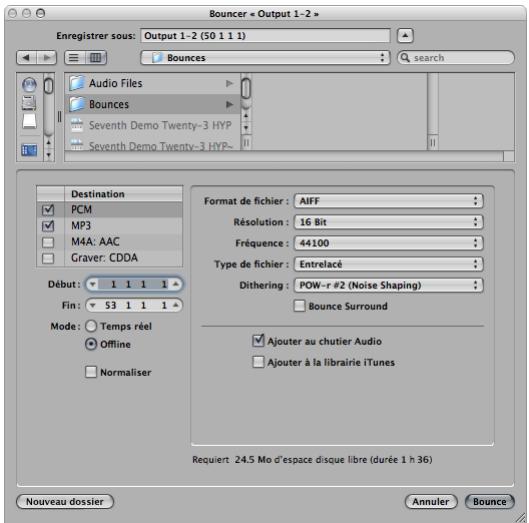This screenshot has height=523, width=529.
Task: Click the Seventh Demo Twenty-3 HYP file
Action: [x=152, y=126]
